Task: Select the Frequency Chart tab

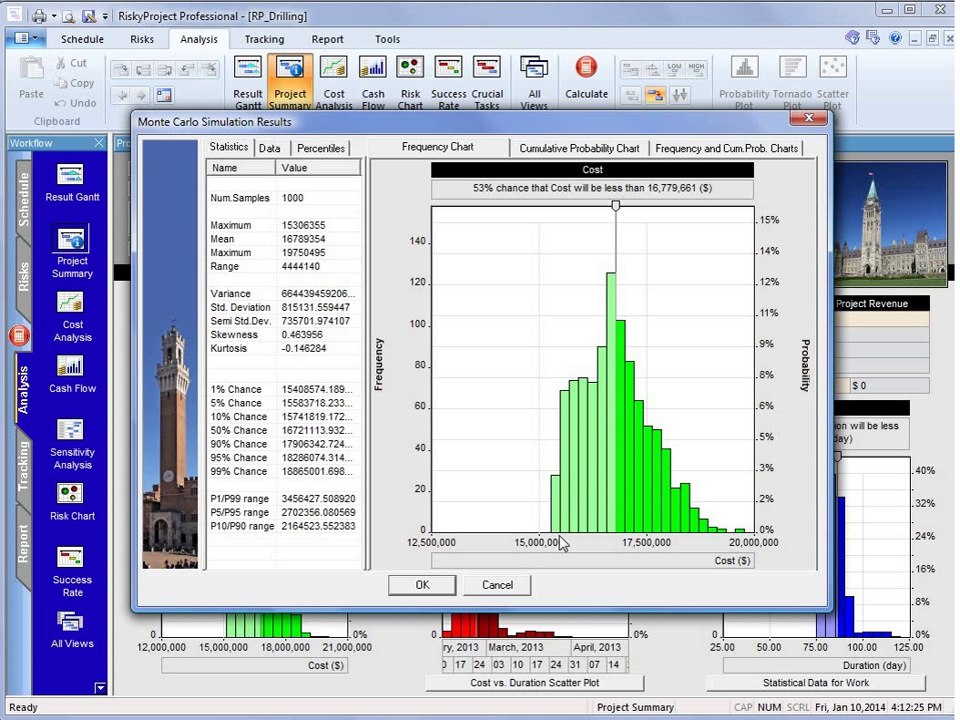Action: coord(438,147)
